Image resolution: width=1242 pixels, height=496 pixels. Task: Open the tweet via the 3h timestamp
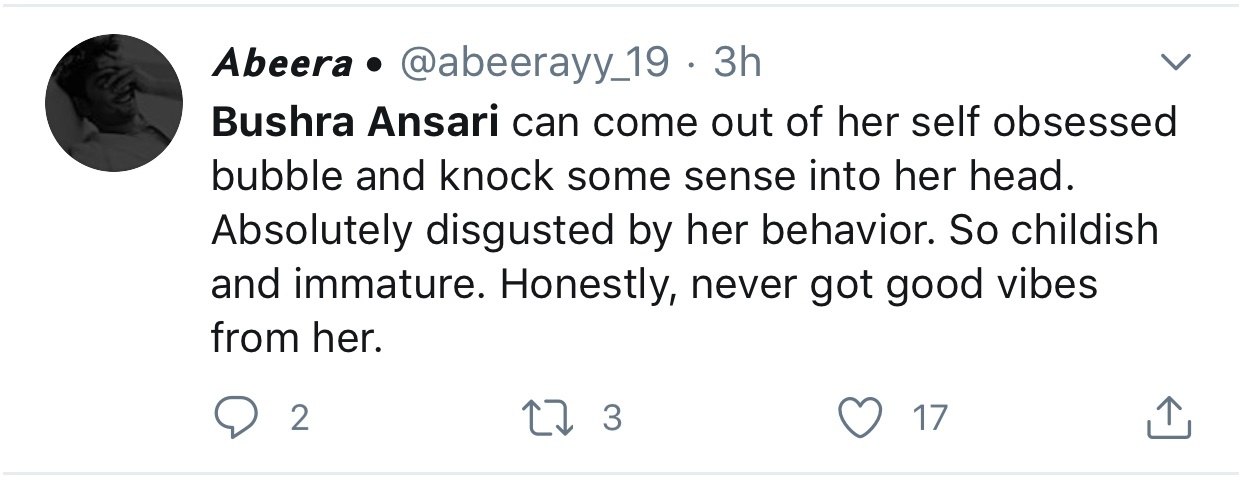734,64
